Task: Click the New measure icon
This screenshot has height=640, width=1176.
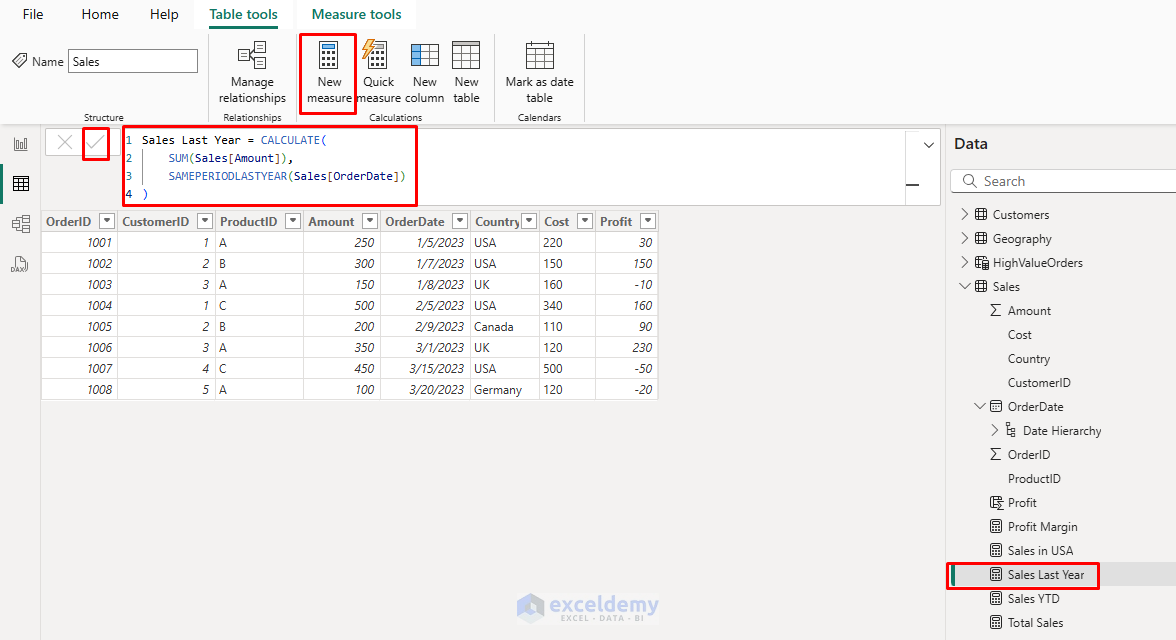Action: click(328, 56)
